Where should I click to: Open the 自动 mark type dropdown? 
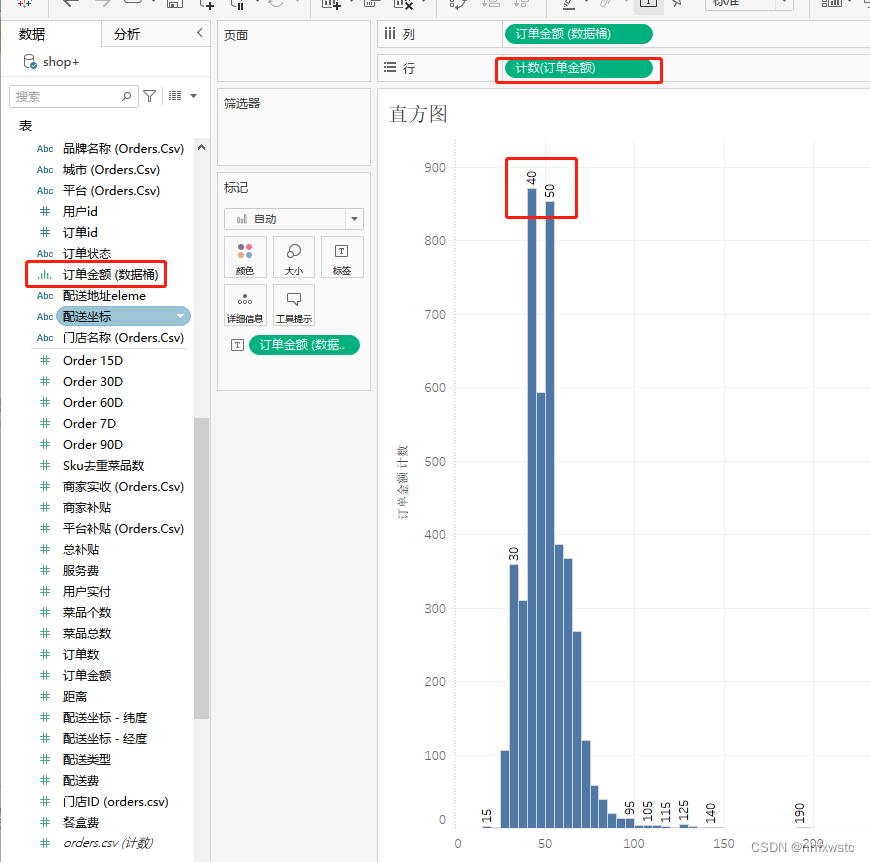pos(293,219)
